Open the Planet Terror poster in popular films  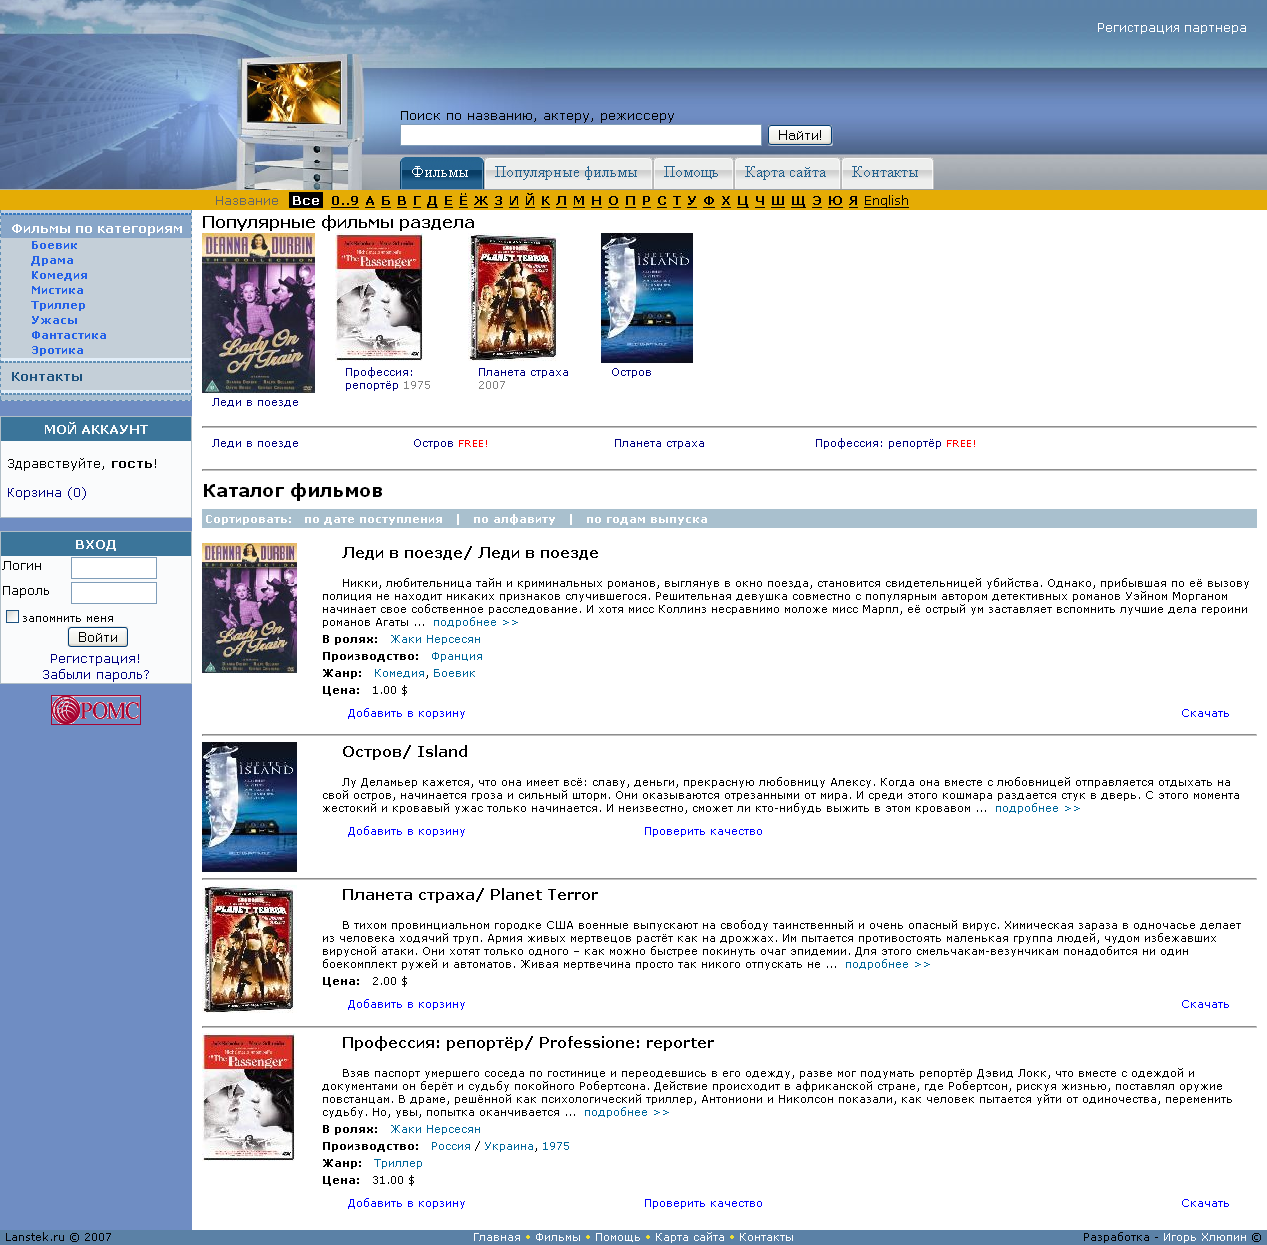[513, 297]
